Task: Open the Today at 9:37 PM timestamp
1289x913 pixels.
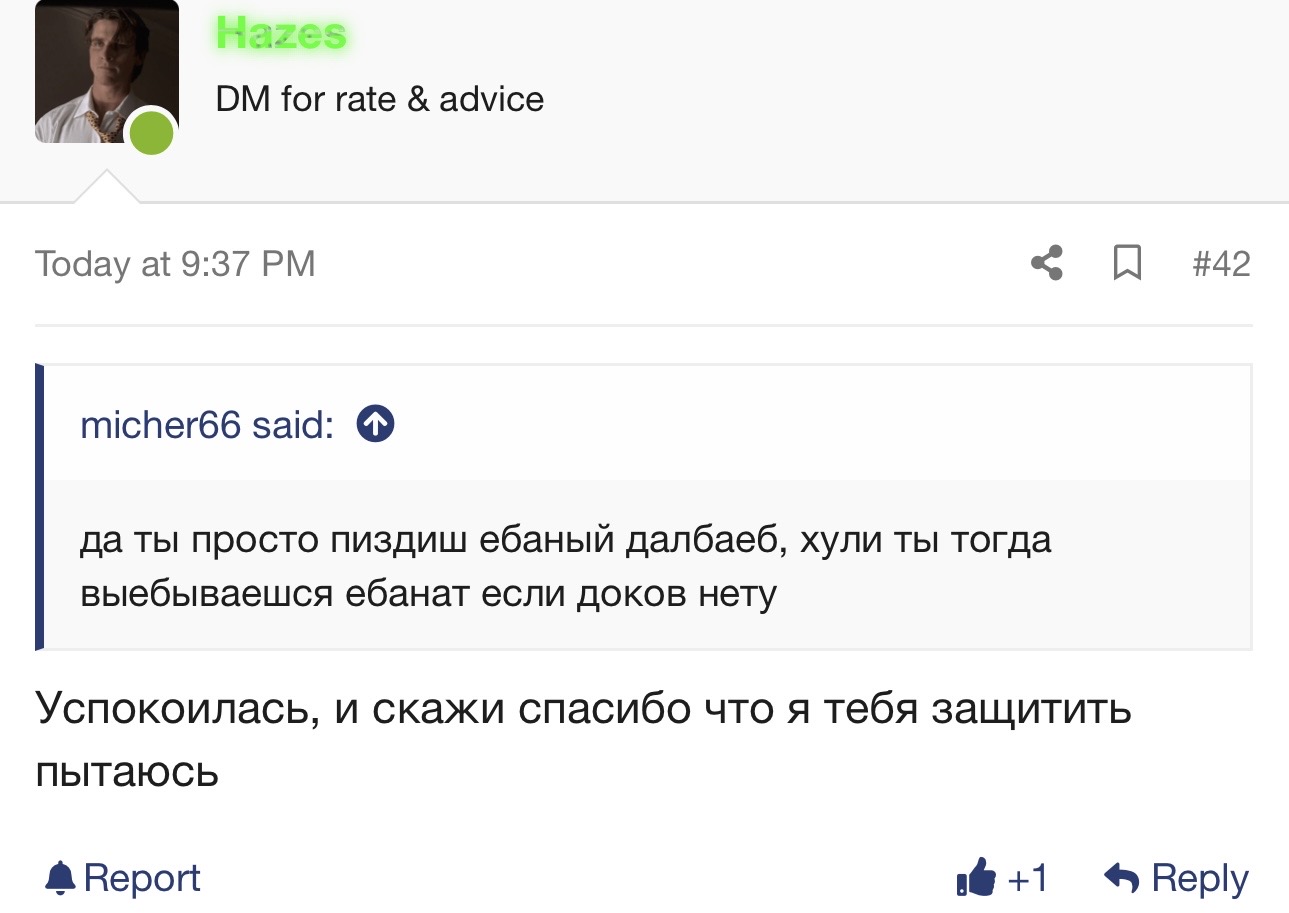Action: (175, 264)
